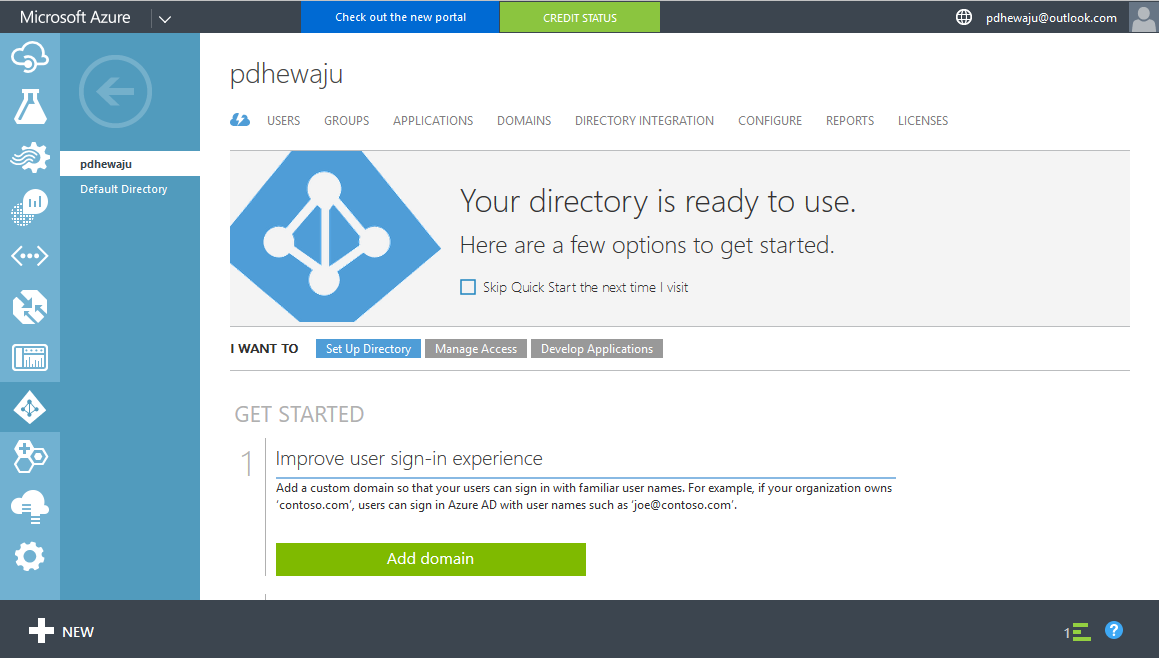
Task: Open the chart insights sidebar icon
Action: (30, 207)
